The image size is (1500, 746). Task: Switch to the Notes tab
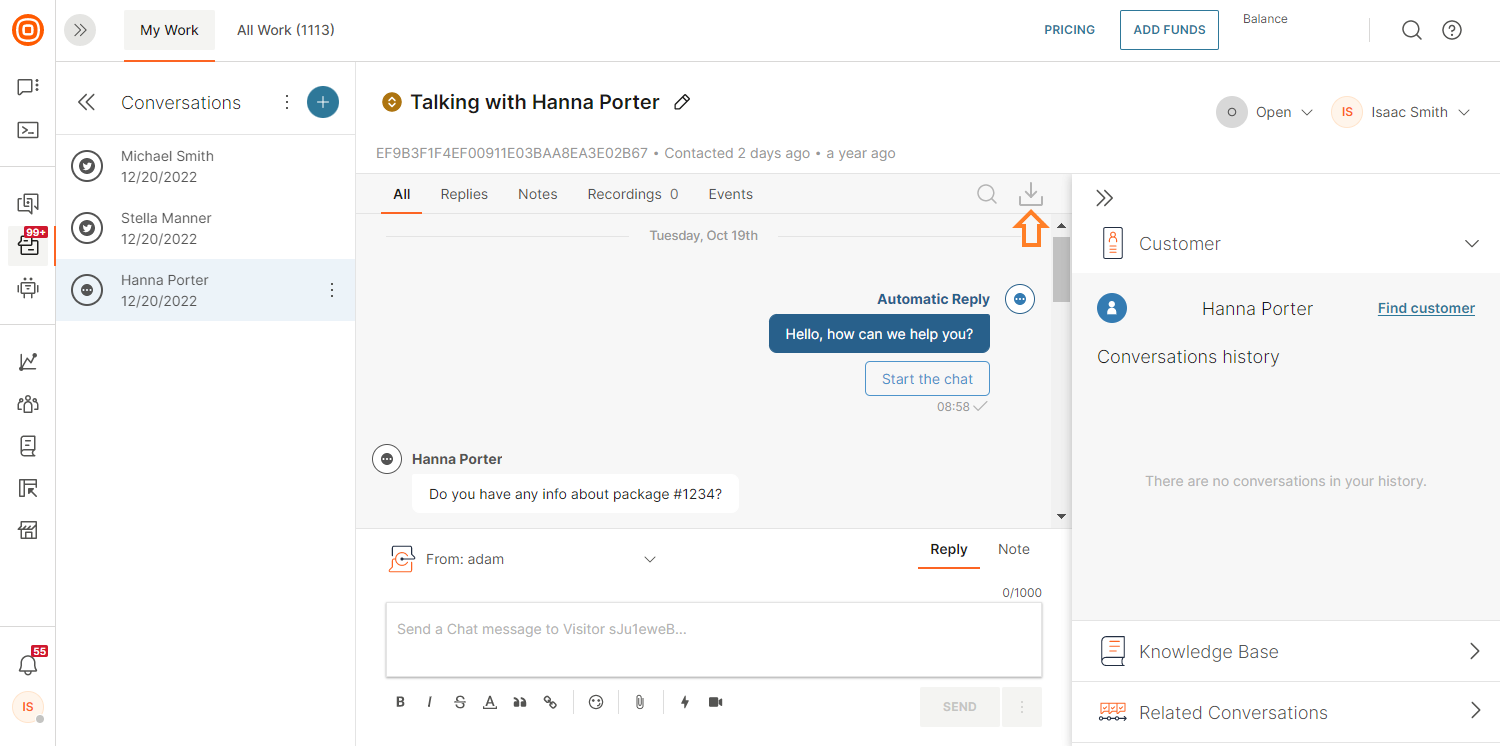click(537, 194)
